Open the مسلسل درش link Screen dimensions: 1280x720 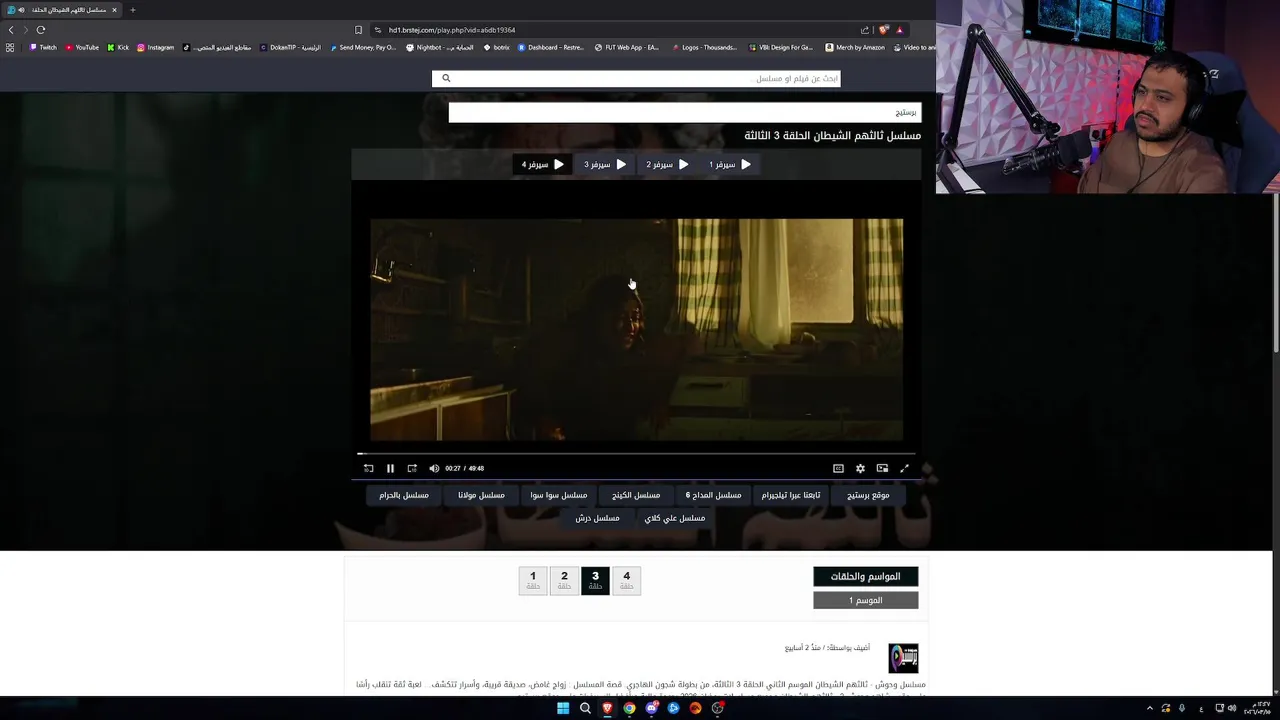597,518
